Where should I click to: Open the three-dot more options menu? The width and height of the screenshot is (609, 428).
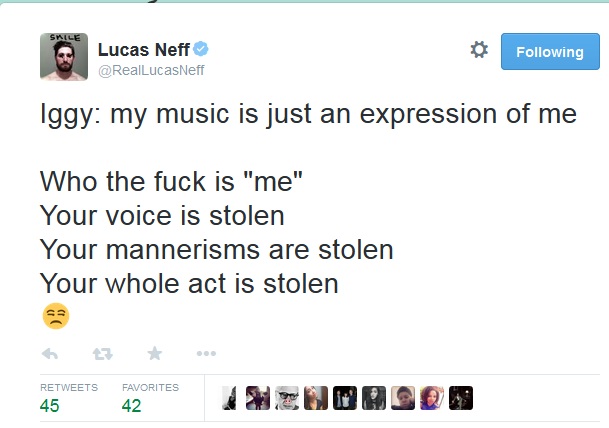[x=206, y=353]
